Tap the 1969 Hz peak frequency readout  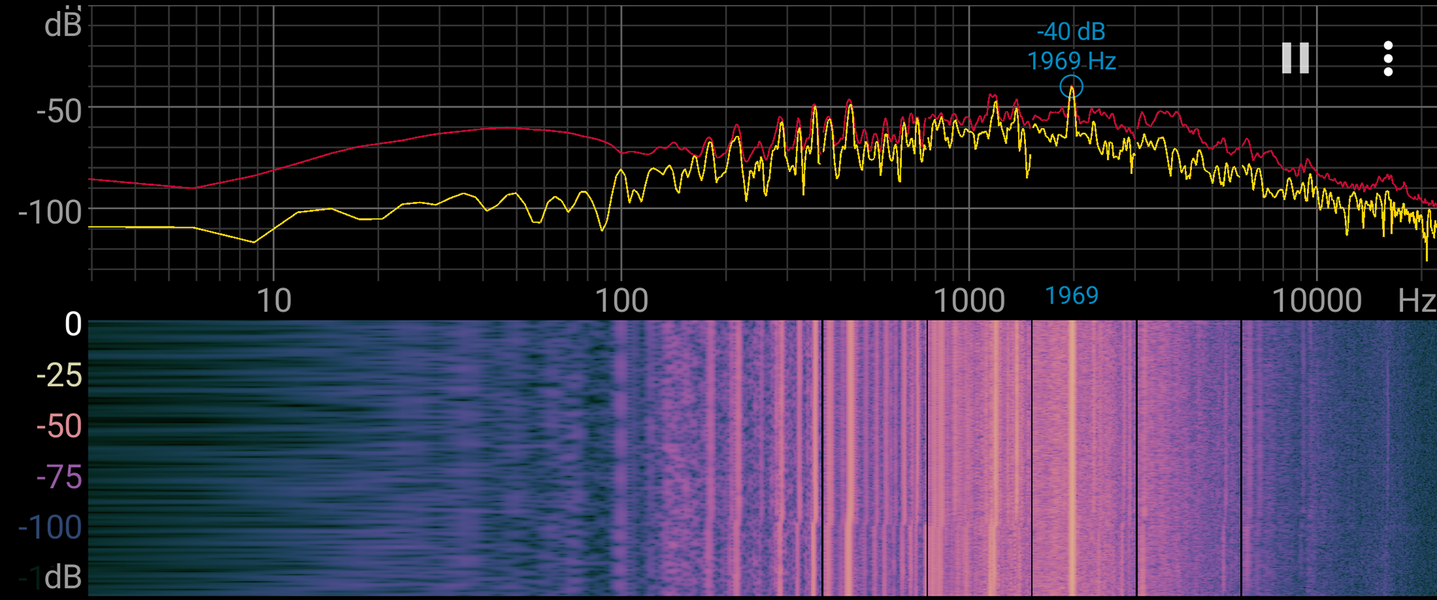tap(1071, 61)
